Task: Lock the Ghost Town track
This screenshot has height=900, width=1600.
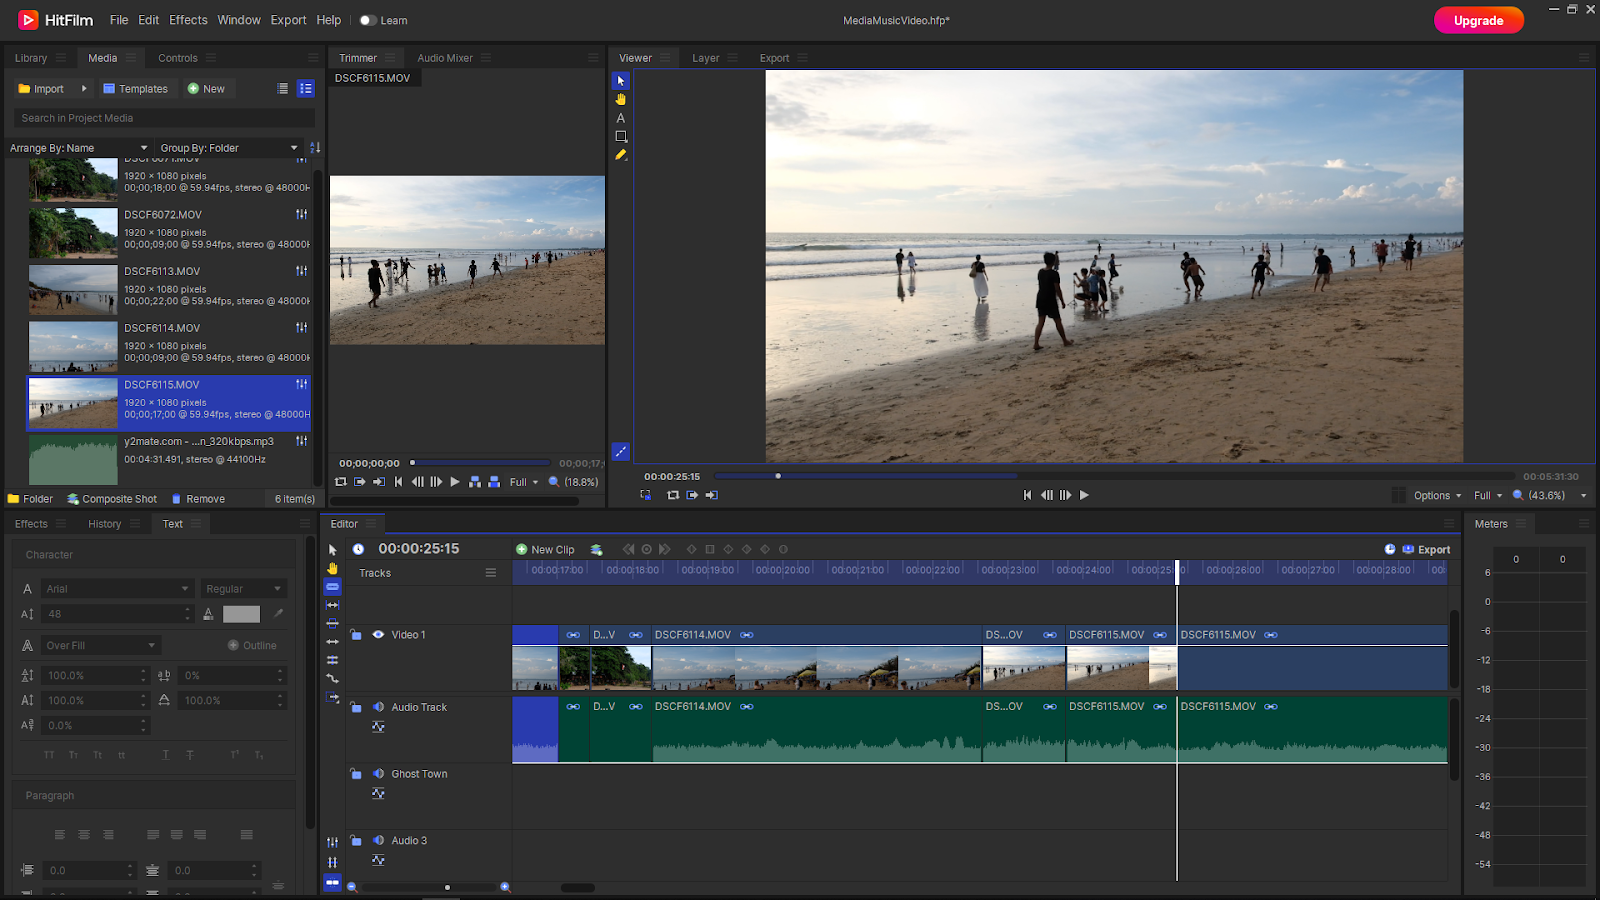Action: point(355,773)
